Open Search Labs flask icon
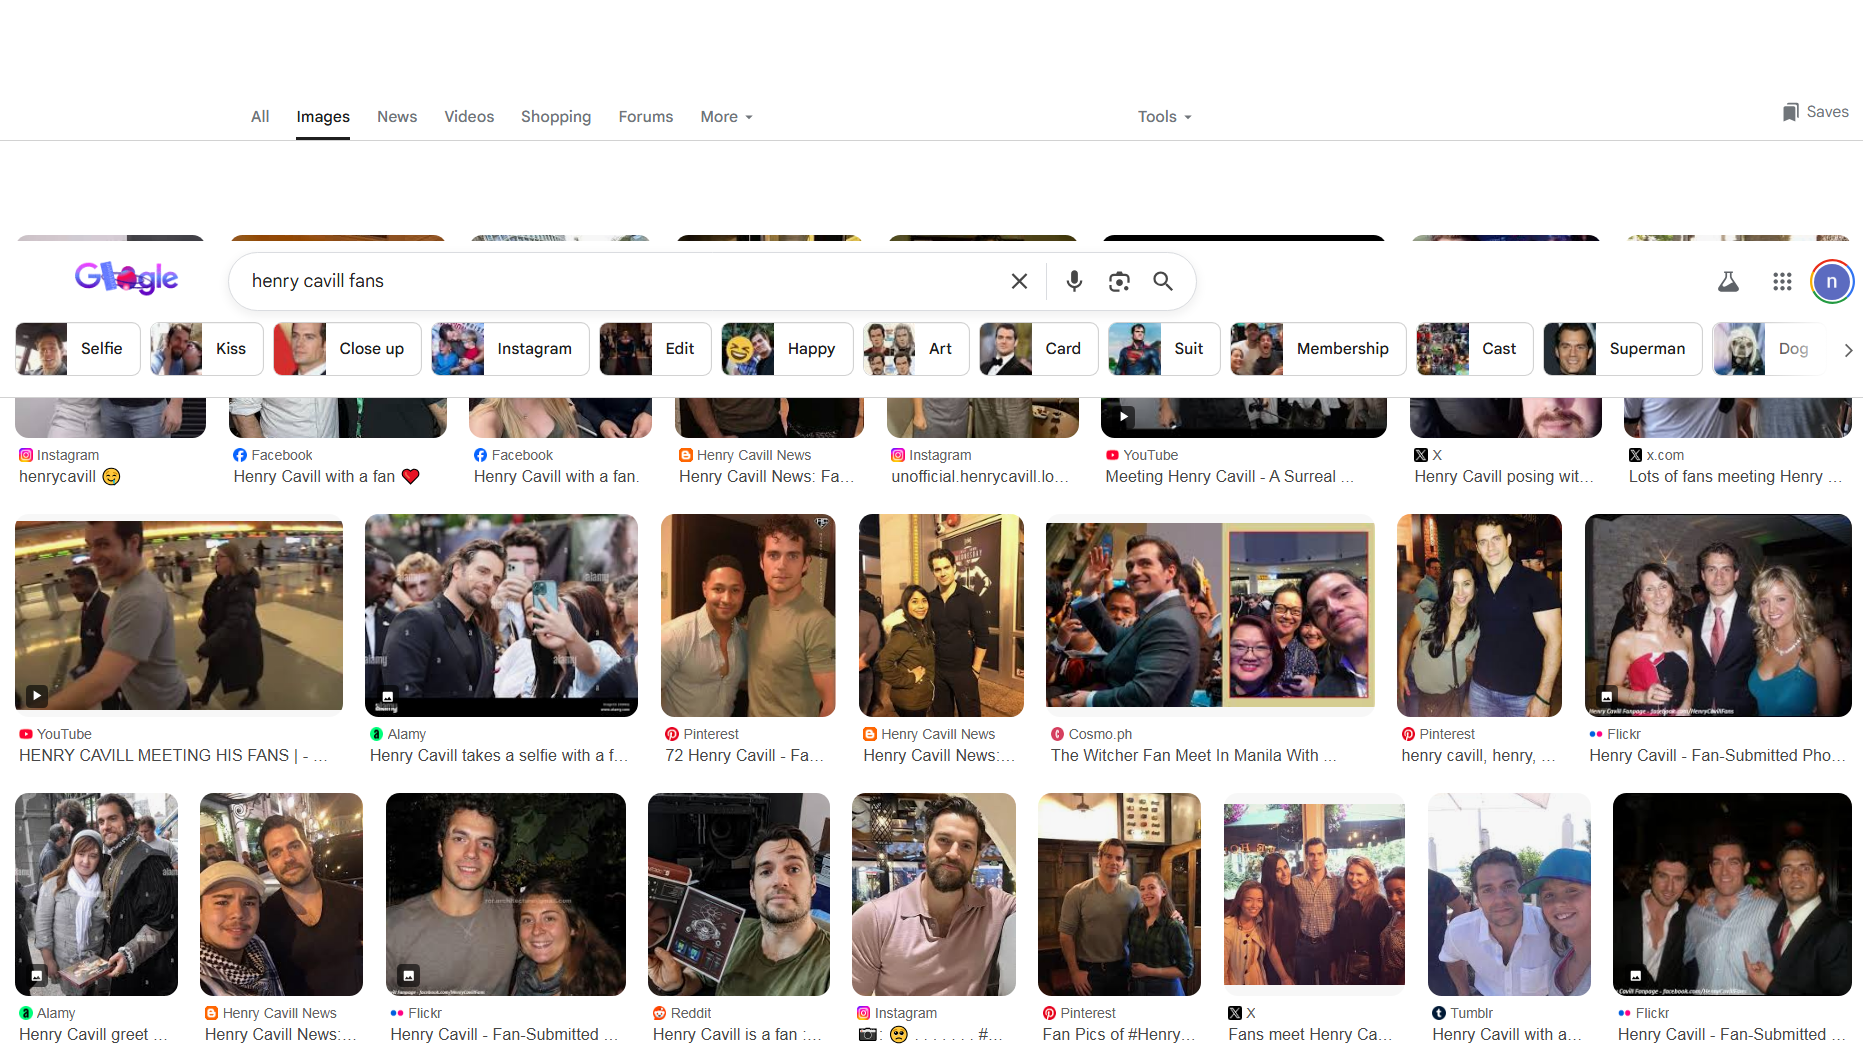This screenshot has width=1863, height=1052. [1728, 282]
